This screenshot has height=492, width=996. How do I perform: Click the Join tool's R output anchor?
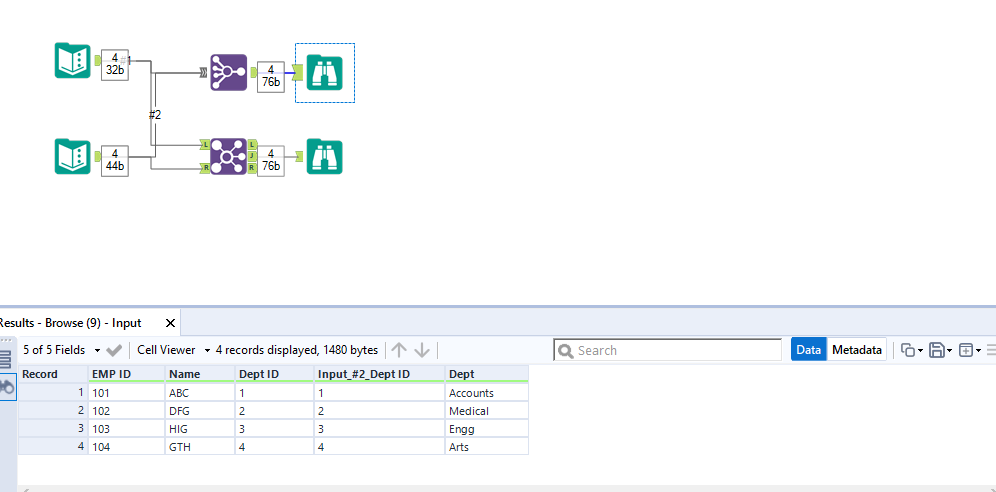(252, 168)
